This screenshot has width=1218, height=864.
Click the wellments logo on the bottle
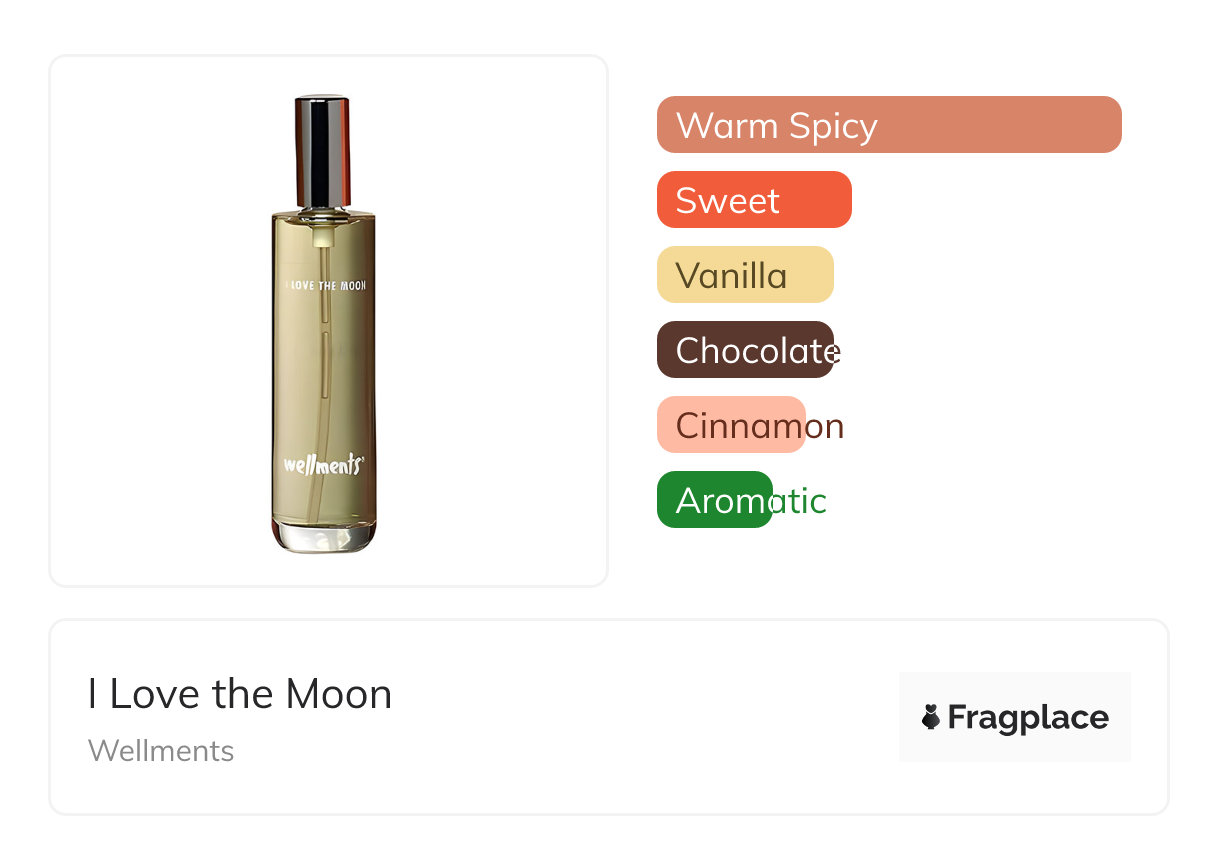(x=322, y=465)
